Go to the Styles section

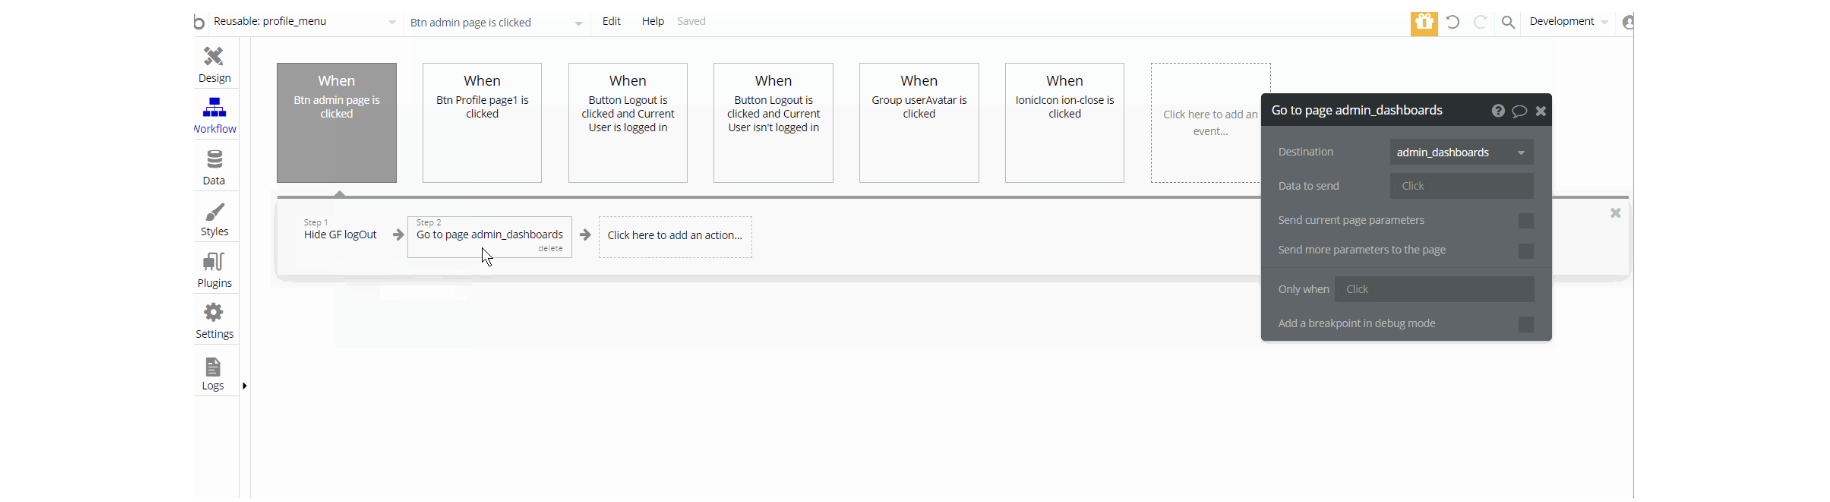[214, 219]
